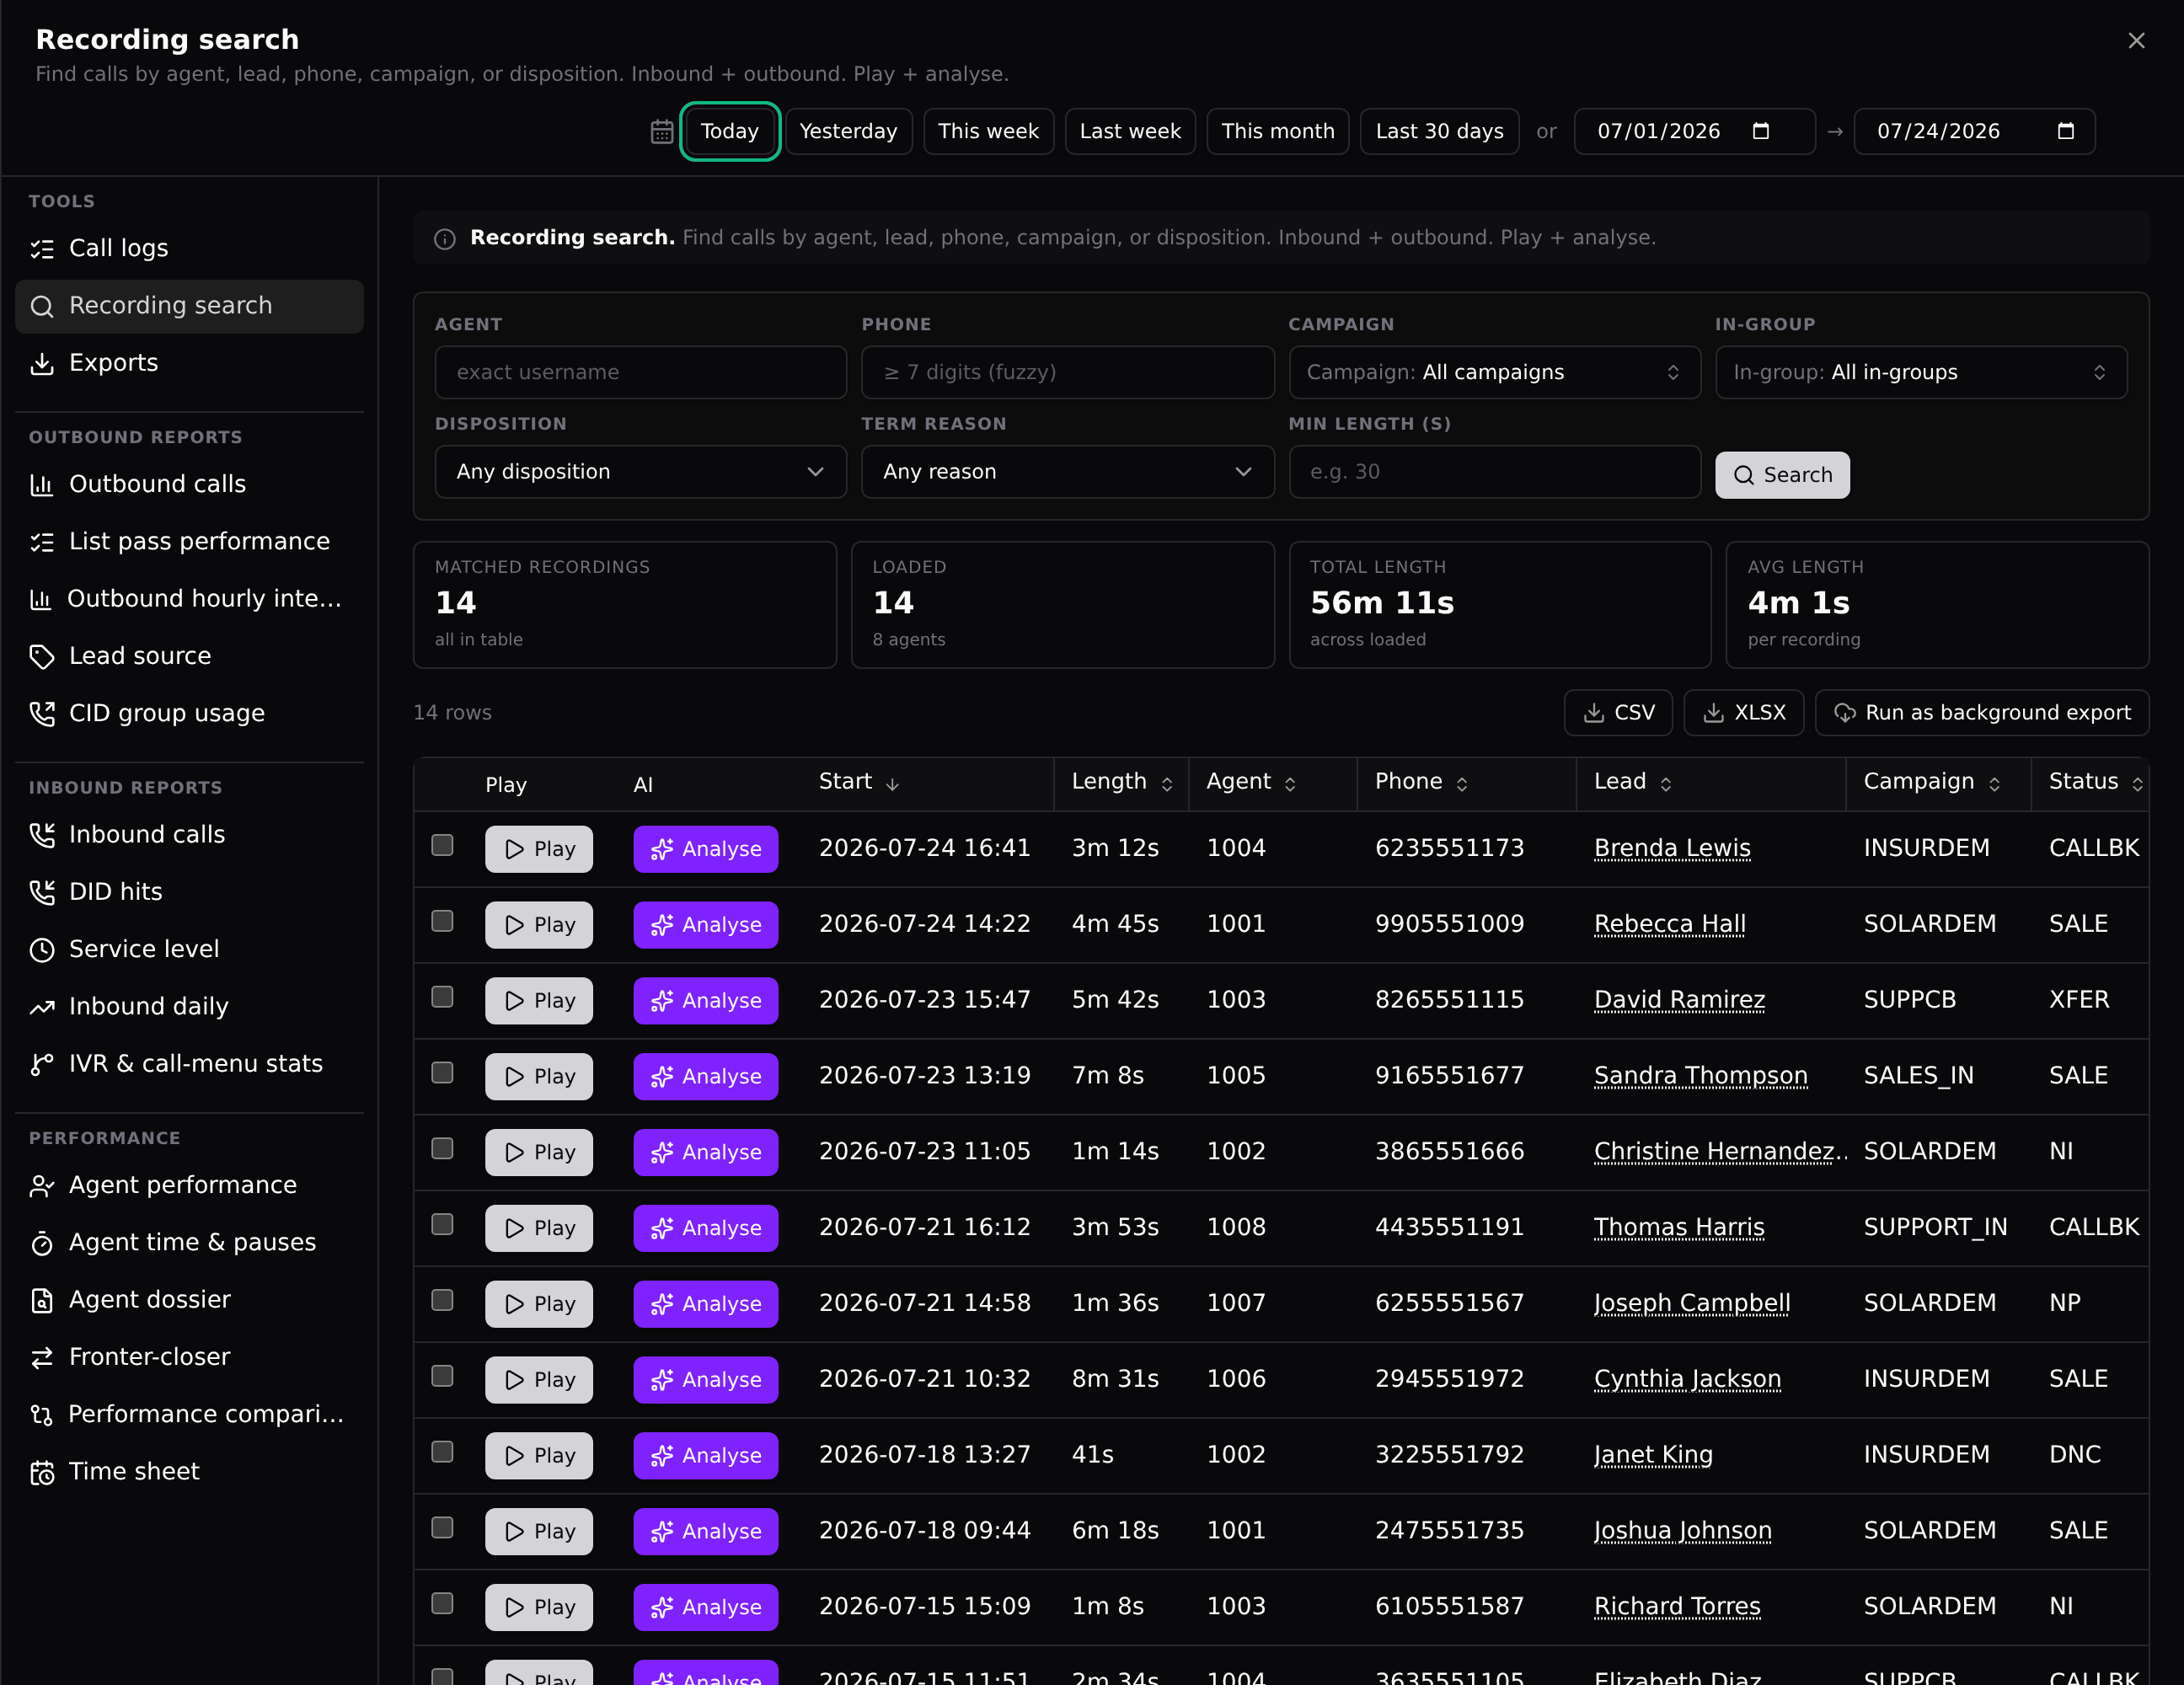
Task: Focus the Phone digits input field
Action: (x=1067, y=372)
